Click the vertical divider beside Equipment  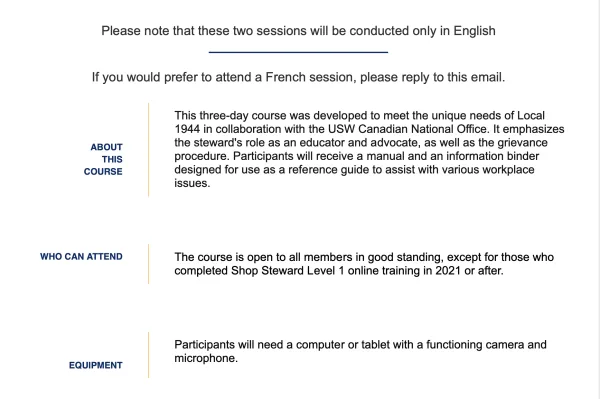click(x=148, y=355)
